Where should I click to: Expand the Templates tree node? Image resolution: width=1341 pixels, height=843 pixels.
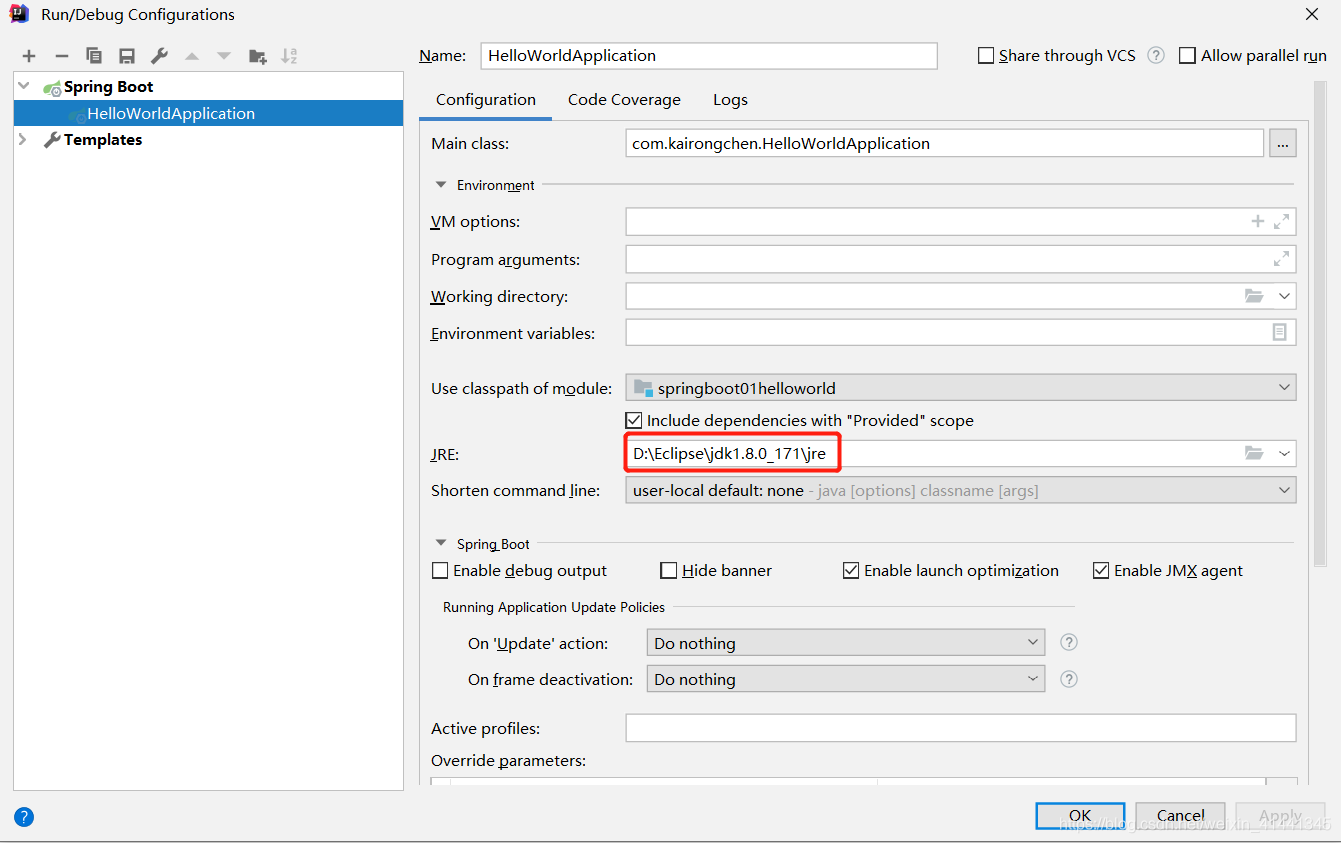pos(22,139)
